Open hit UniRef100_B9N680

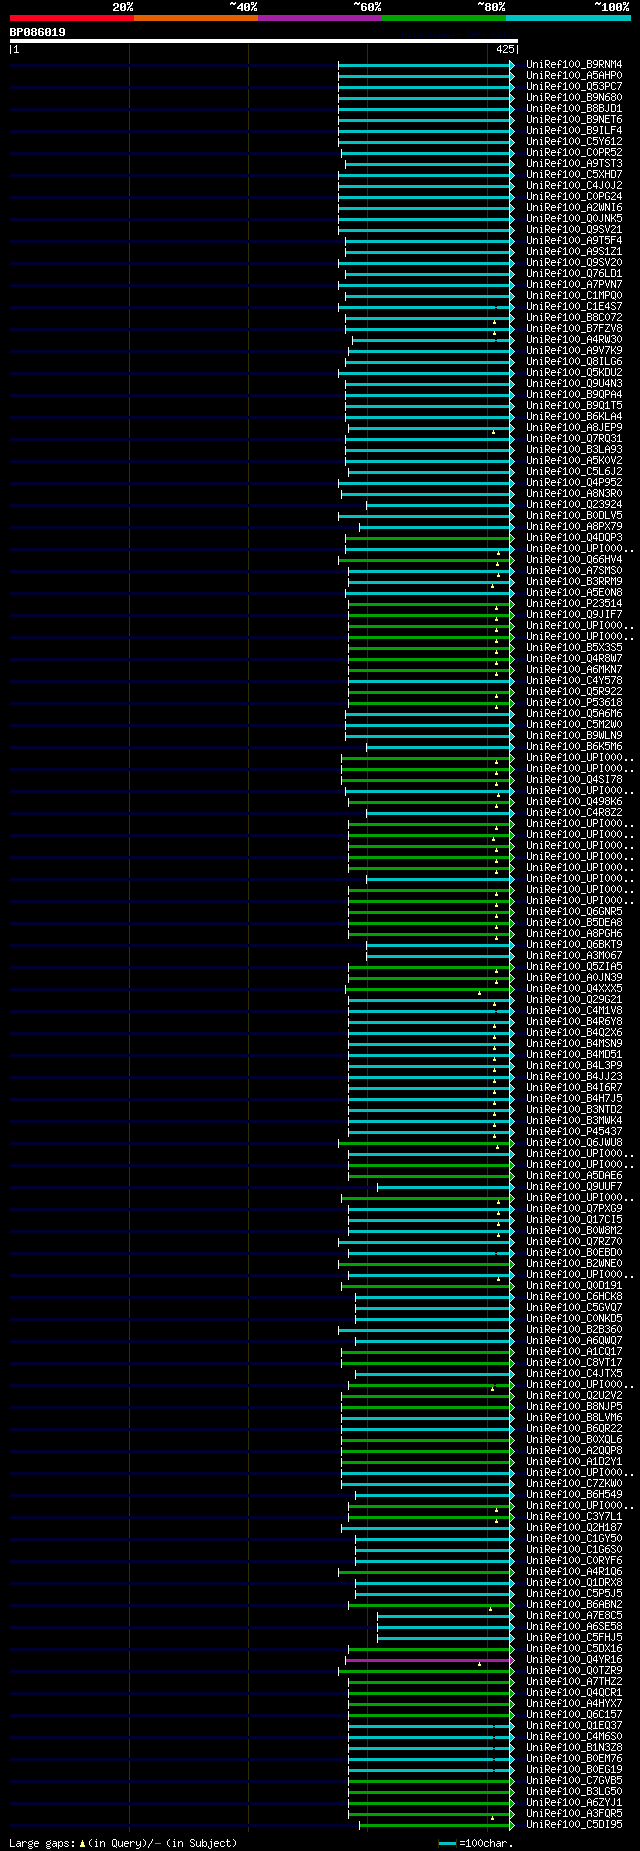pos(574,97)
